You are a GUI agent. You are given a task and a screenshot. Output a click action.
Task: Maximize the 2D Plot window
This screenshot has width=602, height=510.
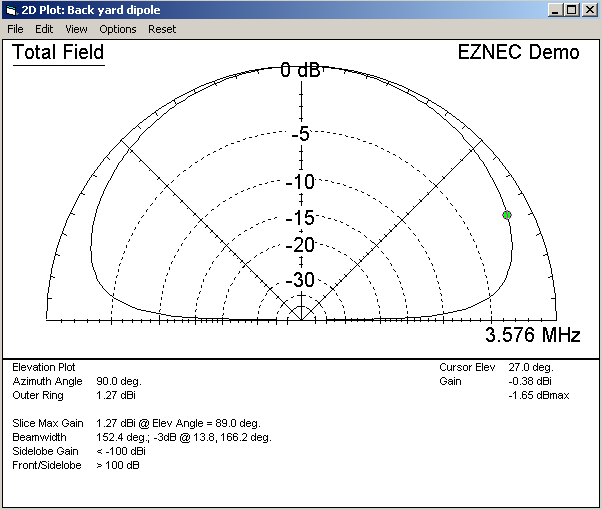(571, 10)
